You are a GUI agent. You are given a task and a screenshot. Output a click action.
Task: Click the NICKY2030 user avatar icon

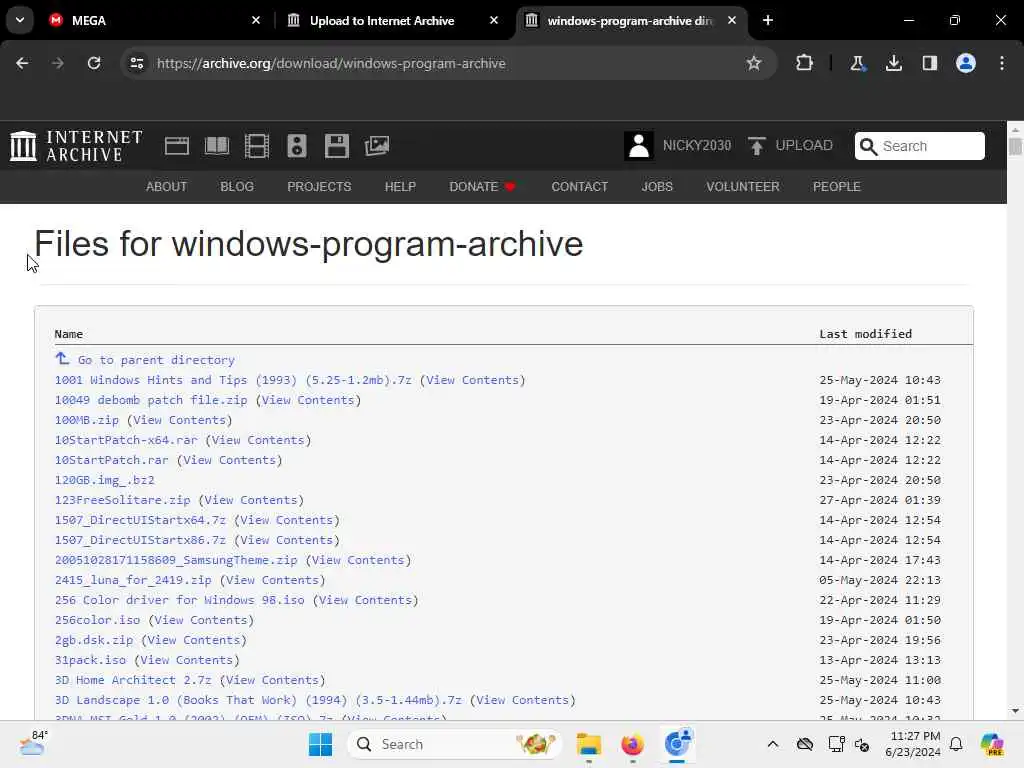coord(639,146)
